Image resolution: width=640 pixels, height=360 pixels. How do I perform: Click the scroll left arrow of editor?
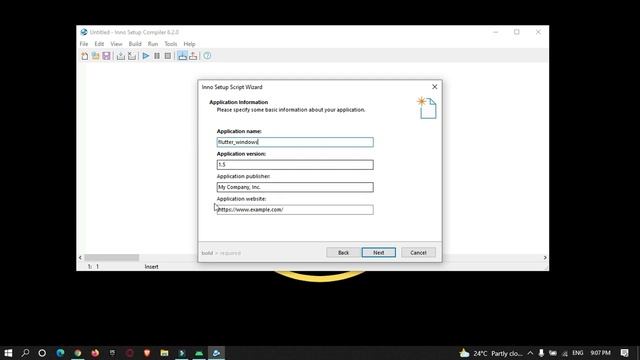tap(80, 258)
